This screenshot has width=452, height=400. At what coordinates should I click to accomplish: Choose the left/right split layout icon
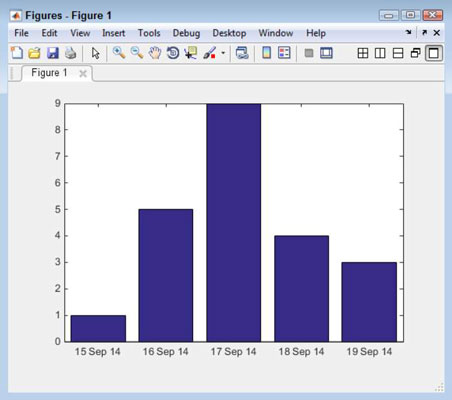coord(380,53)
